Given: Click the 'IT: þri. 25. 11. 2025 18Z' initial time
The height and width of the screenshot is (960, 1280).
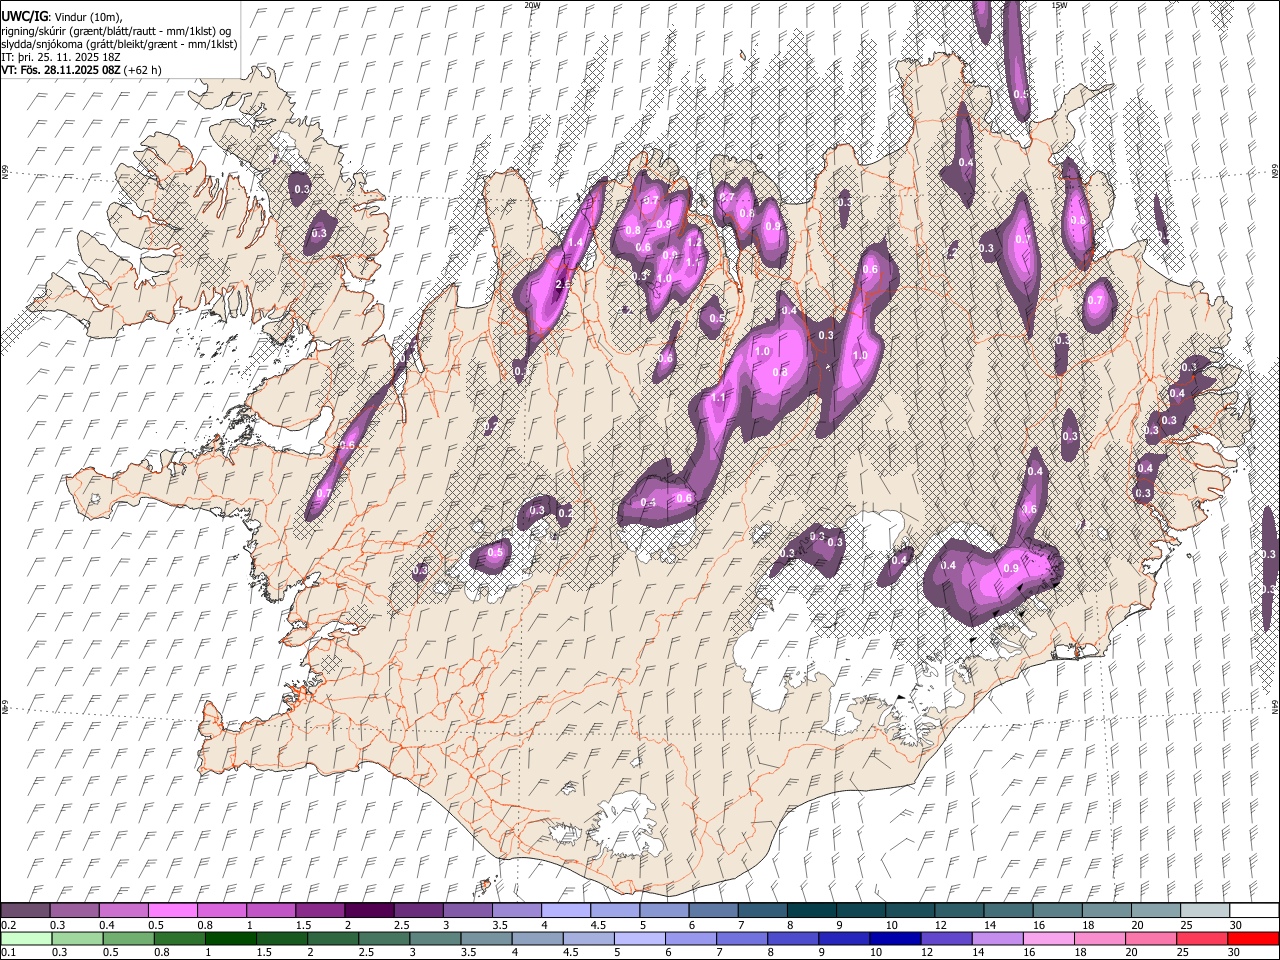Looking at the screenshot, I should 60,57.
